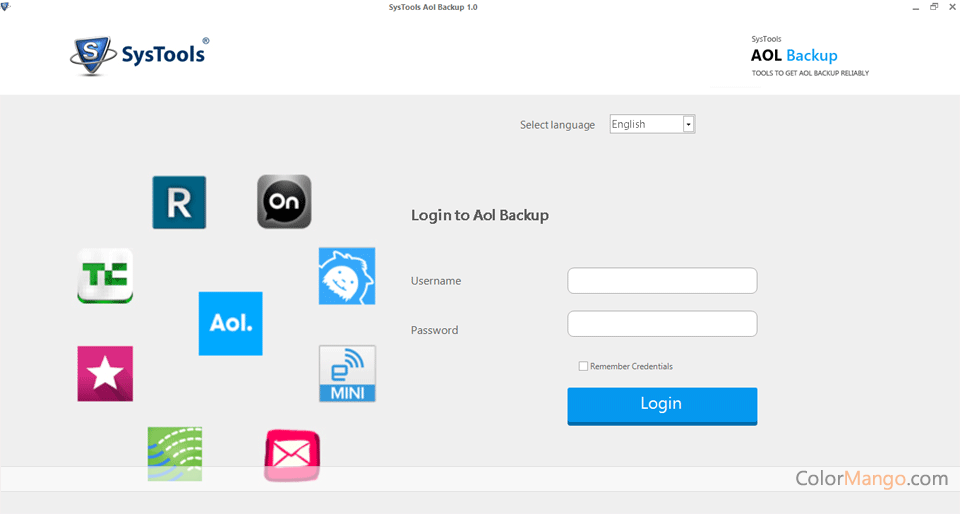This screenshot has width=960, height=514.
Task: Click the Password label text
Action: click(x=434, y=330)
